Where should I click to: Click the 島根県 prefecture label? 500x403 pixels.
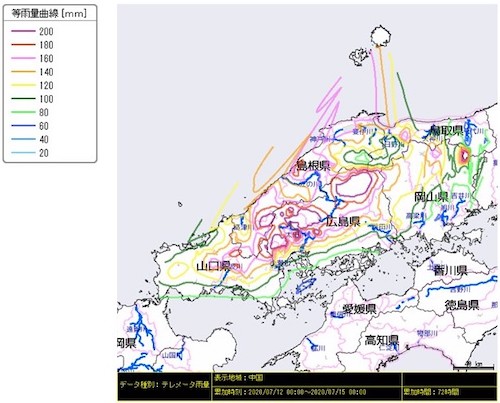(x=313, y=165)
